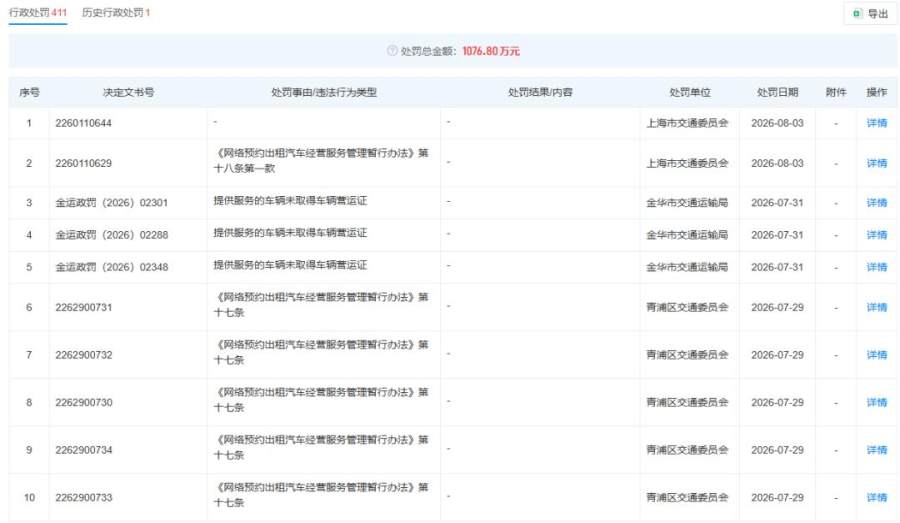
Task: Select document number 2262900733
Action: coord(84,497)
